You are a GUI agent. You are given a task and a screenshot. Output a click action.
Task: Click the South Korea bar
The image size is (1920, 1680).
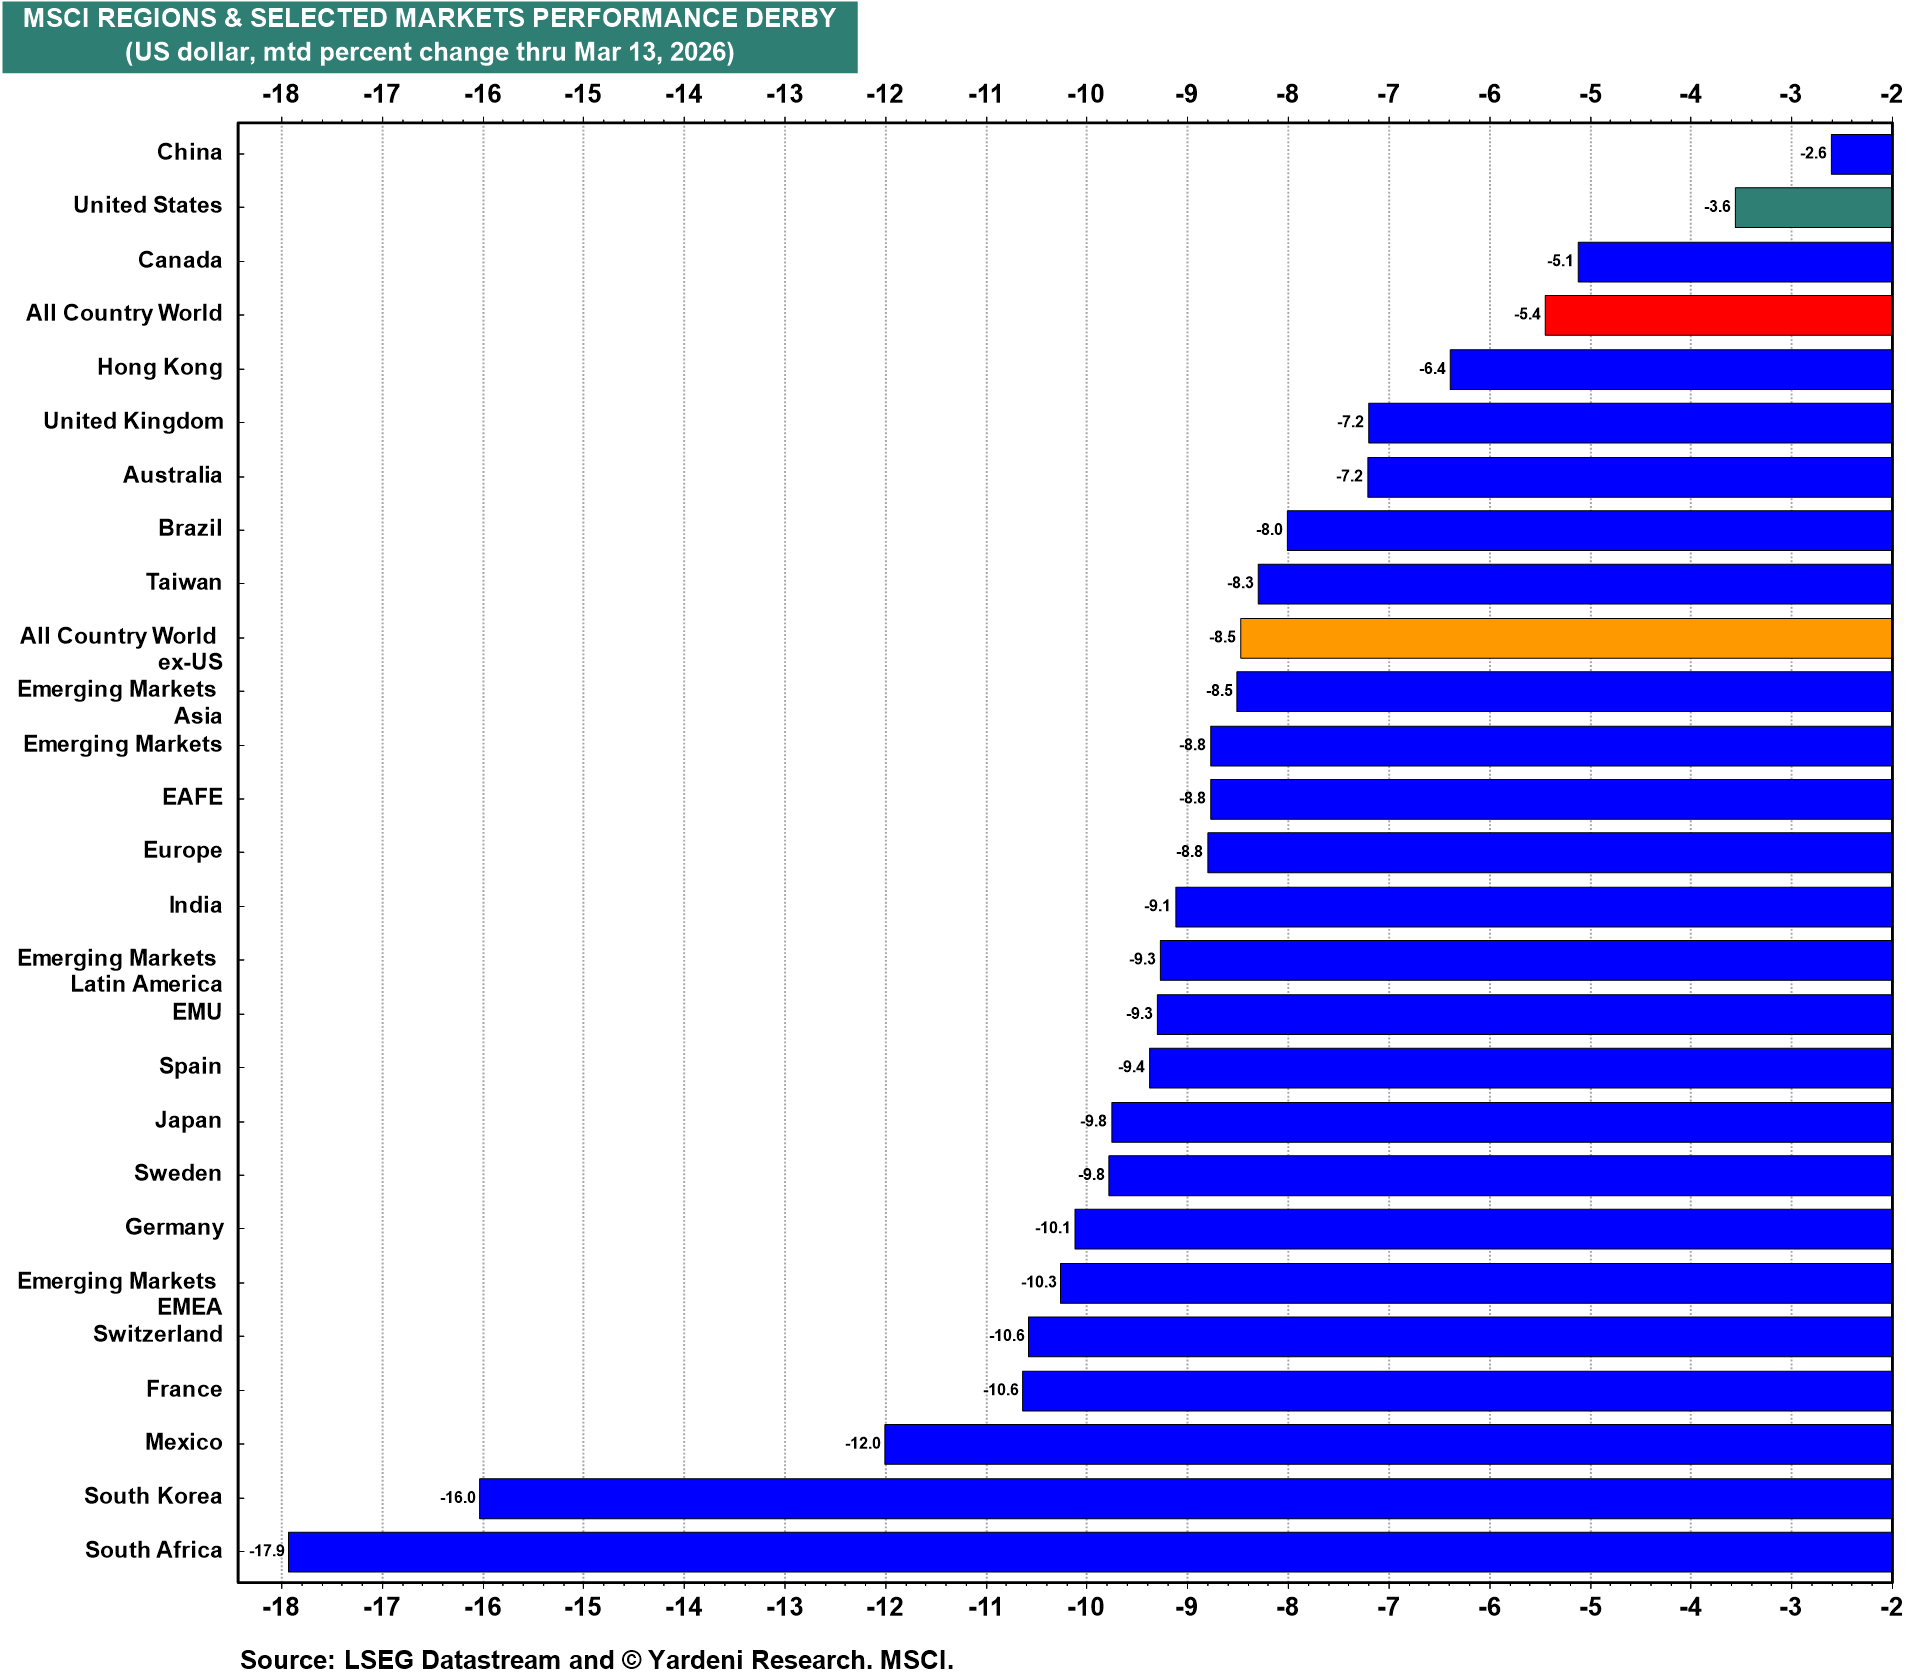pyautogui.click(x=1185, y=1498)
